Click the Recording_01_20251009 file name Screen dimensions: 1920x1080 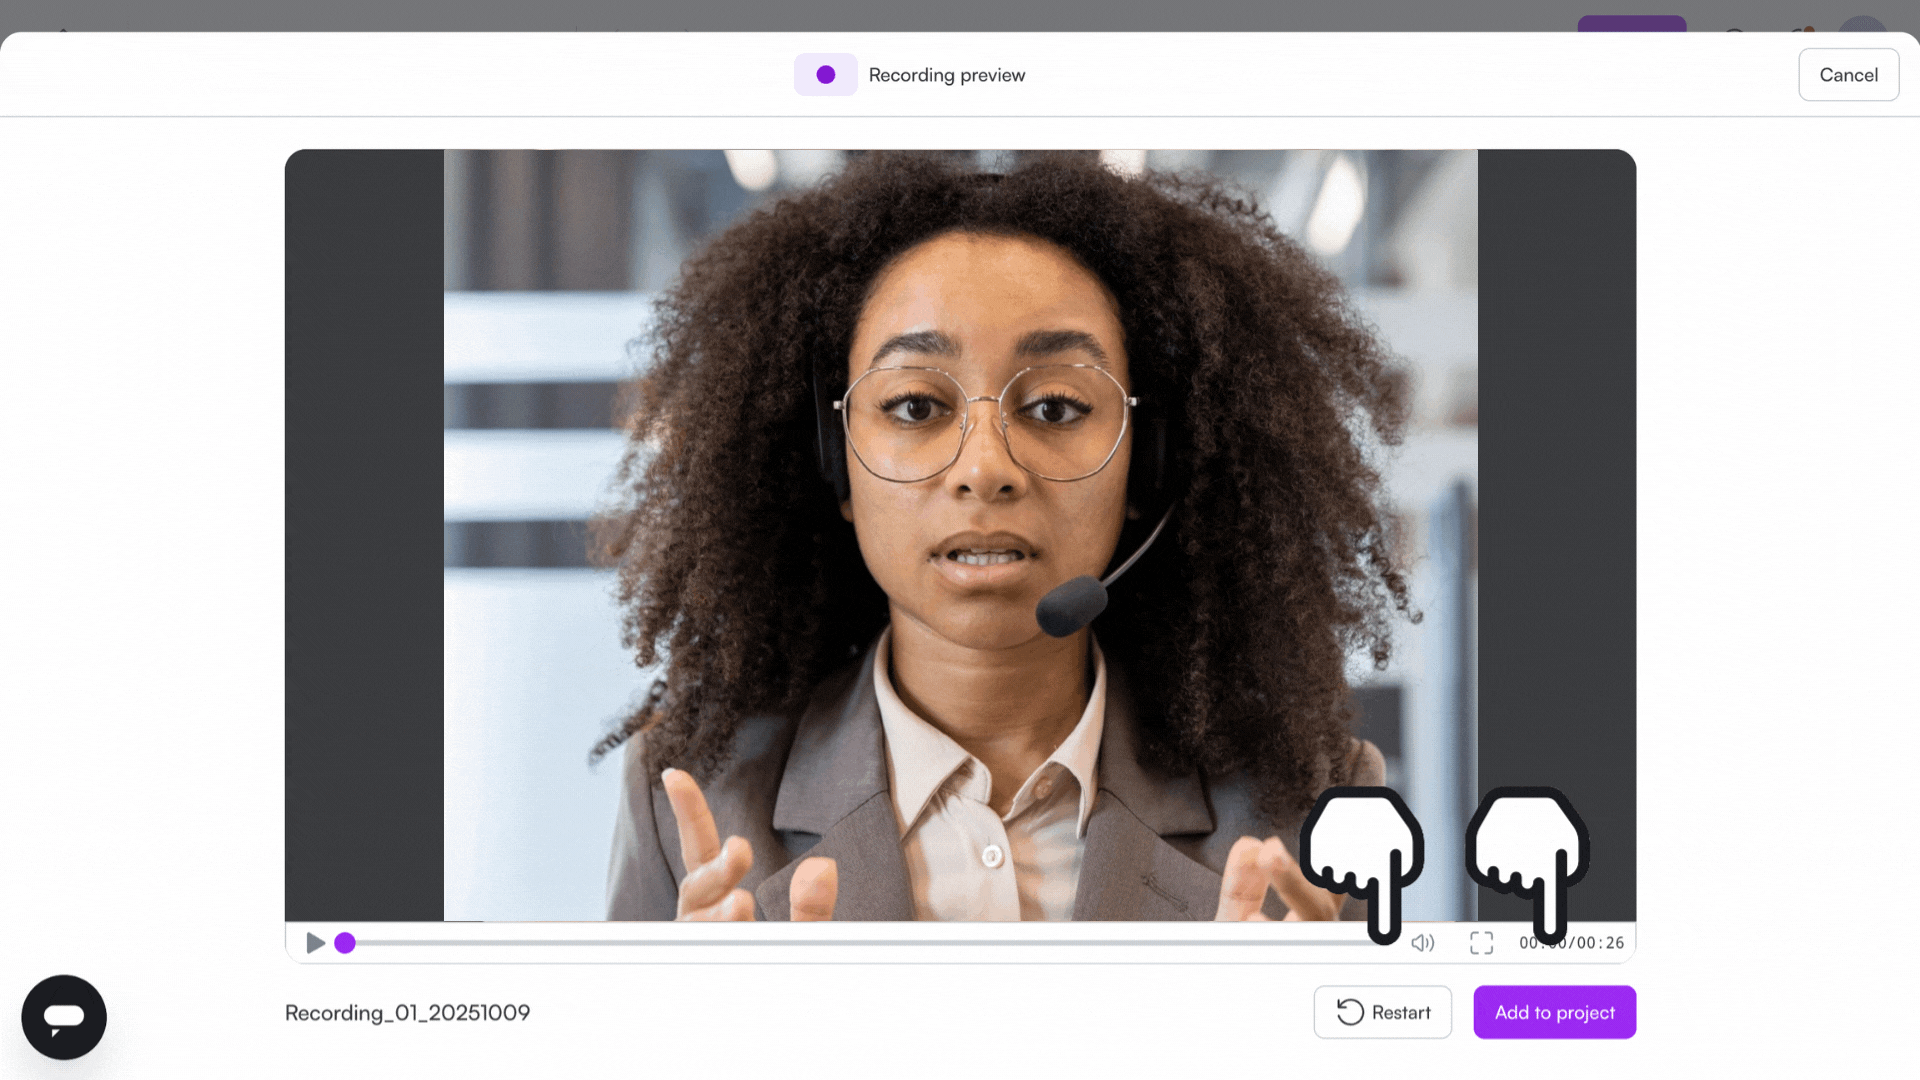pyautogui.click(x=407, y=1013)
